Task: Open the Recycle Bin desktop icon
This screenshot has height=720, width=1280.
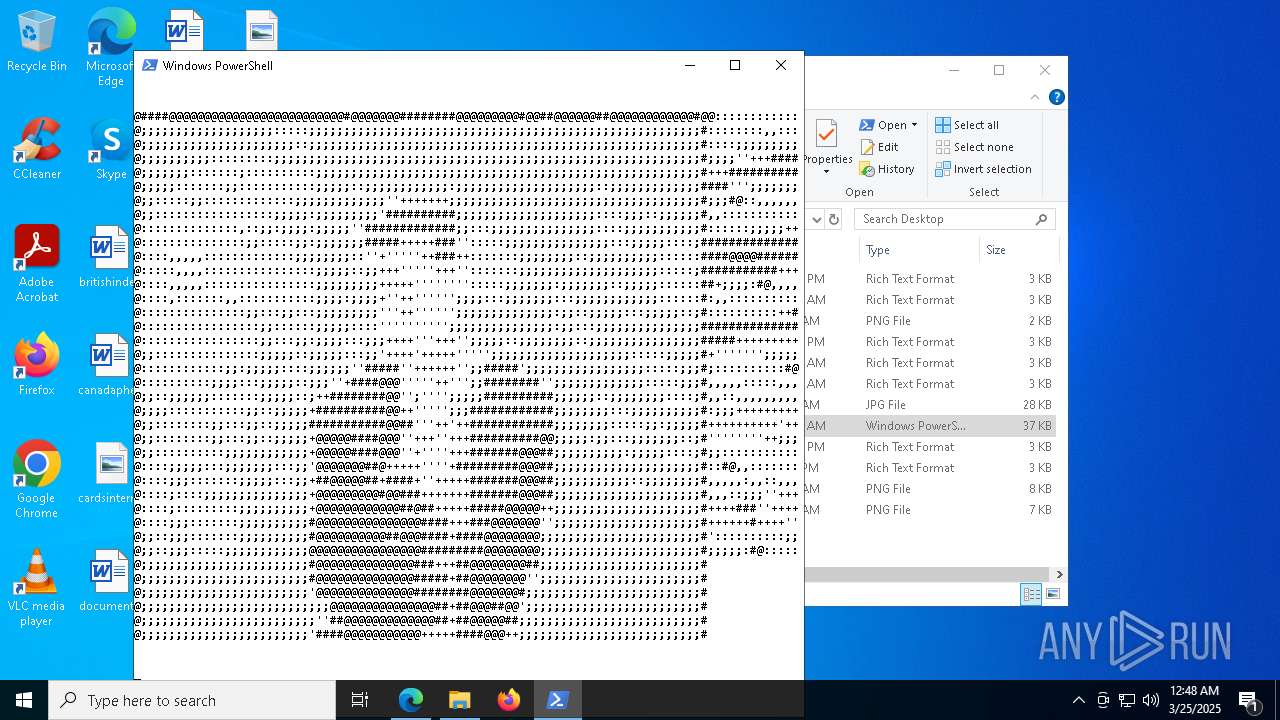Action: (37, 42)
